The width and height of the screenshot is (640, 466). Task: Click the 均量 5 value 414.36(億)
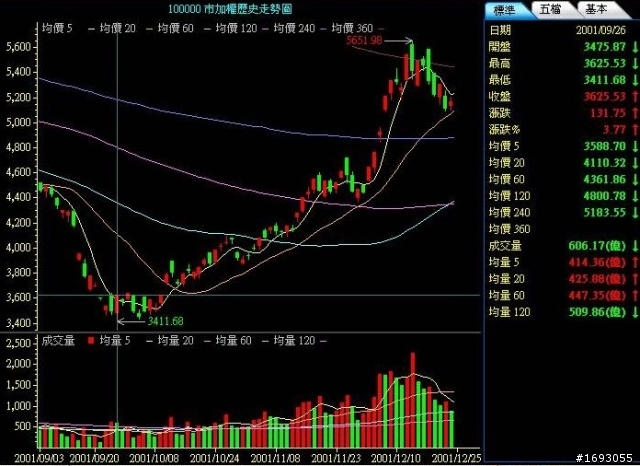597,262
